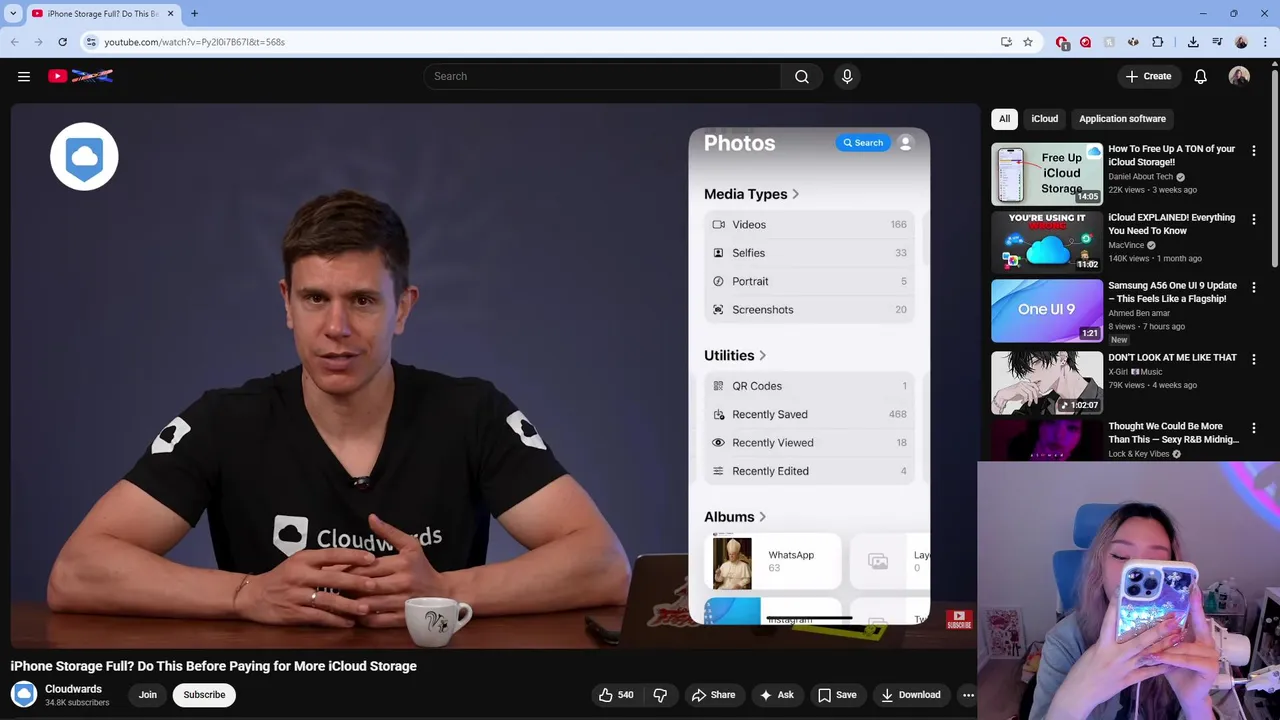Click the 'MacVince' channel name

1126,245
